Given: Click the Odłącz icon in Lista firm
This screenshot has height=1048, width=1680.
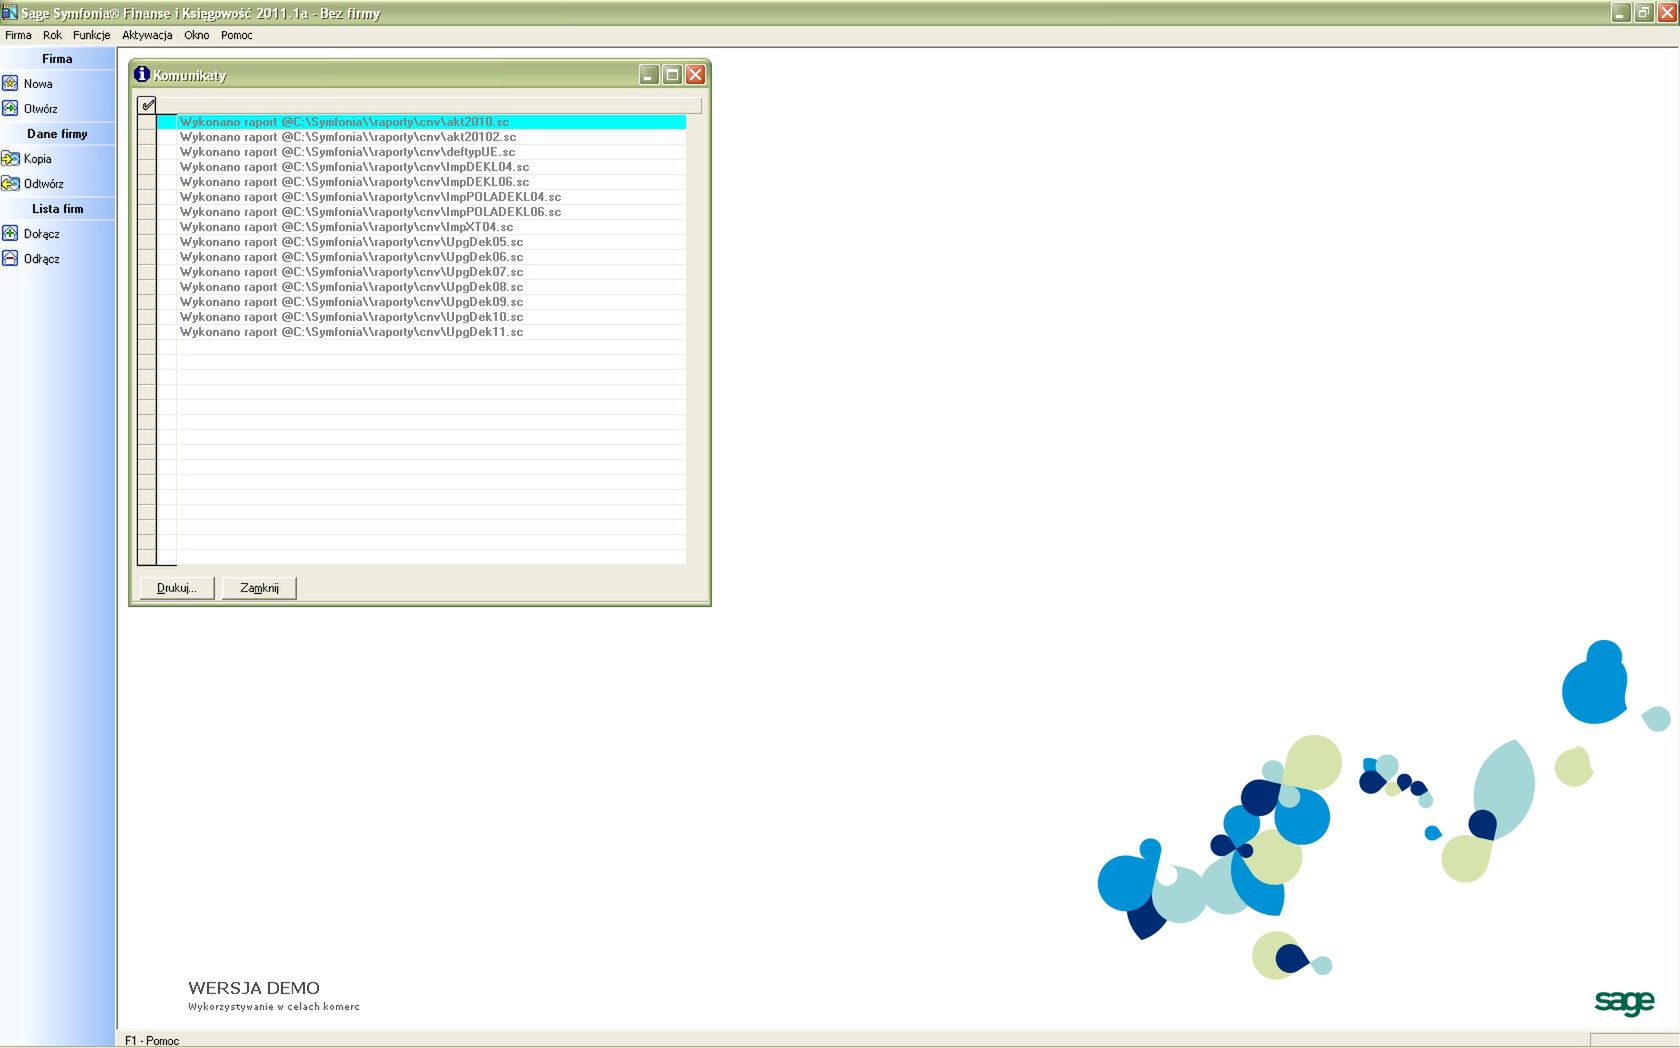Looking at the screenshot, I should (10, 258).
